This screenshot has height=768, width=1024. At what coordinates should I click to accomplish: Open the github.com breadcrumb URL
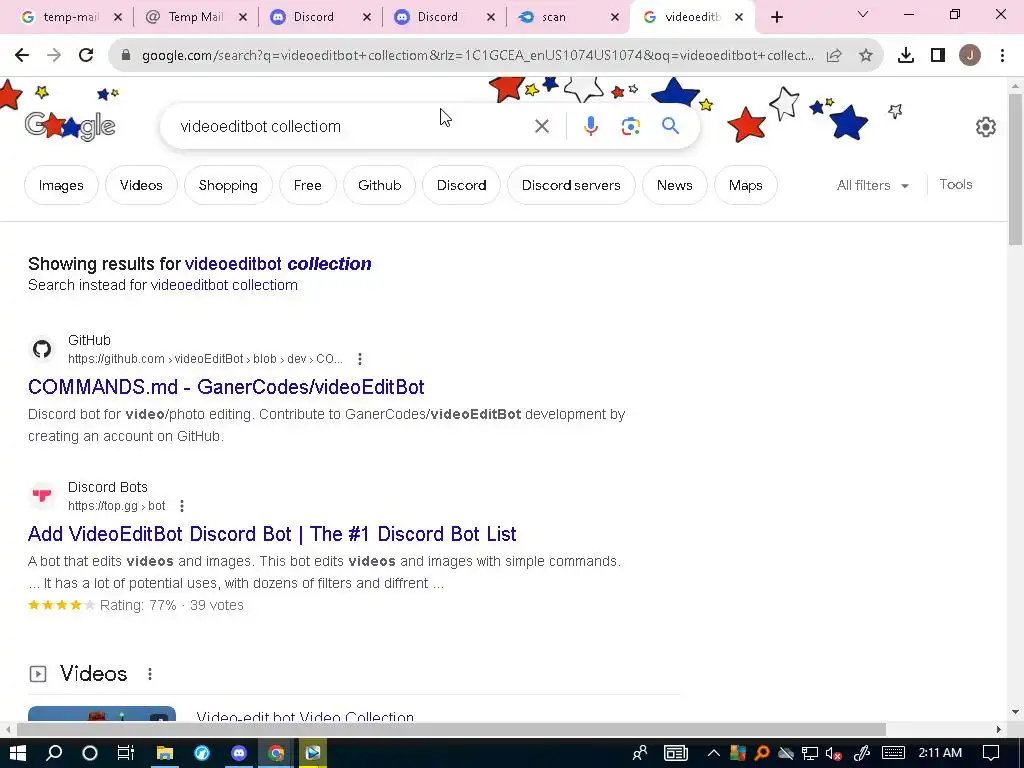click(x=205, y=359)
